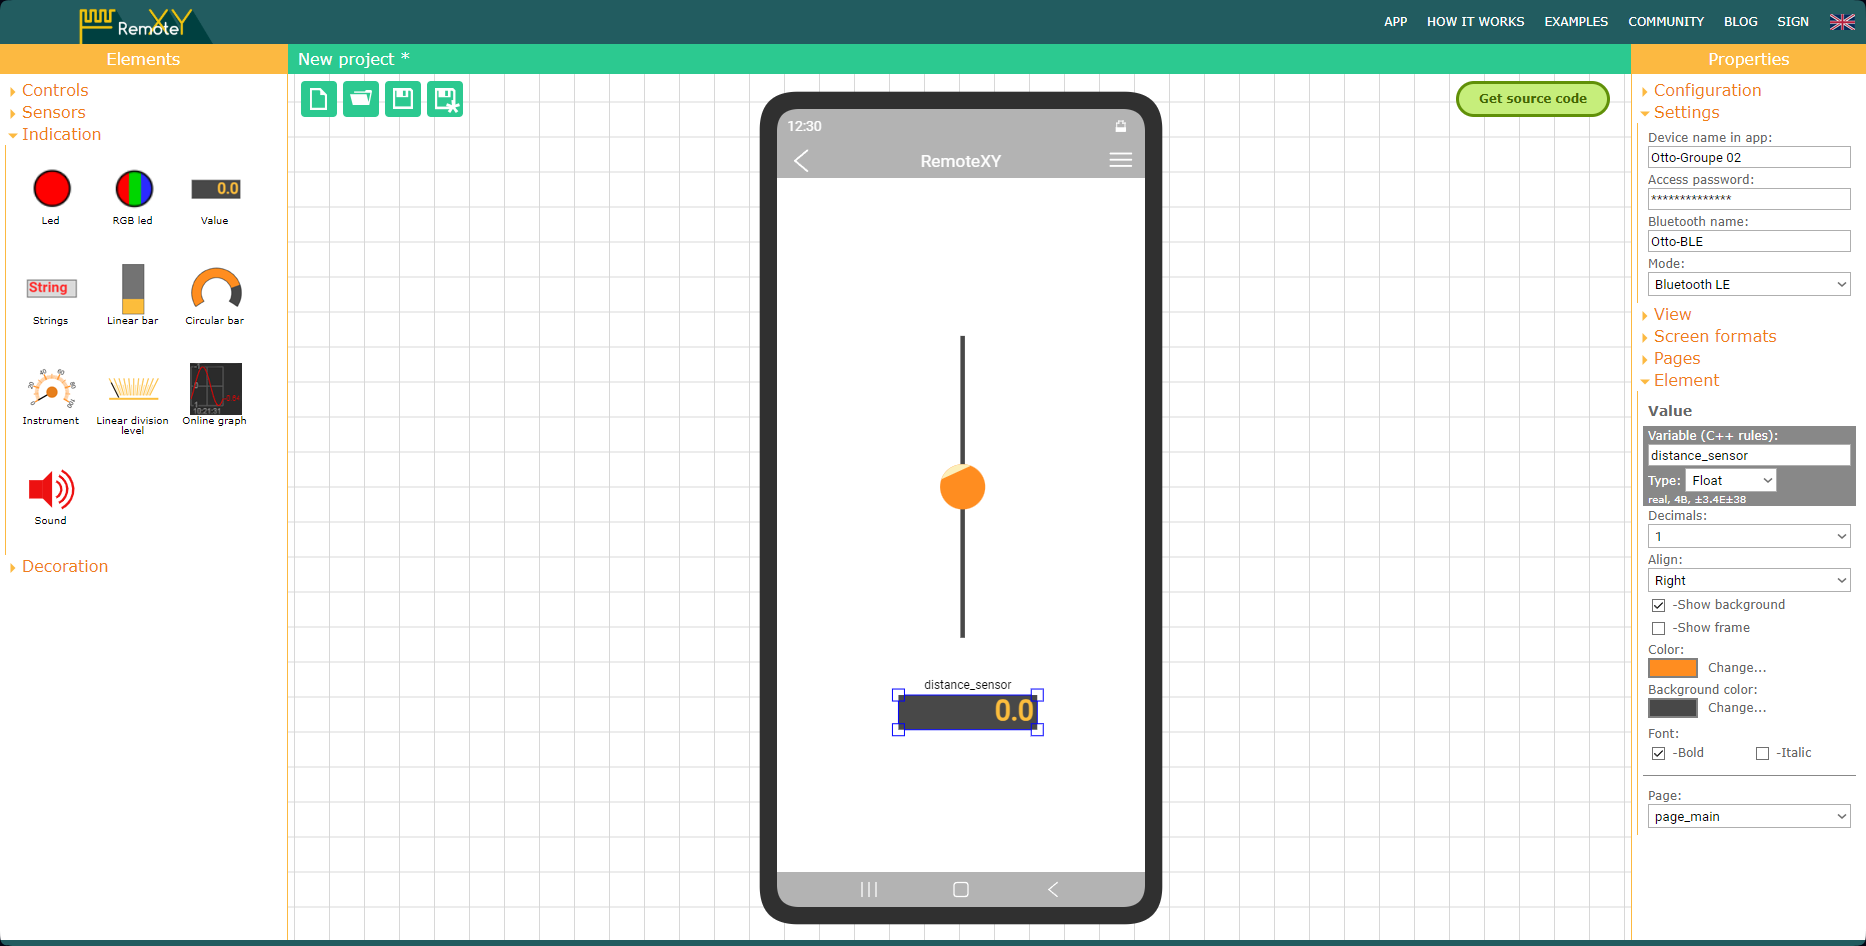Click the Bluetooth name input field

click(x=1748, y=242)
